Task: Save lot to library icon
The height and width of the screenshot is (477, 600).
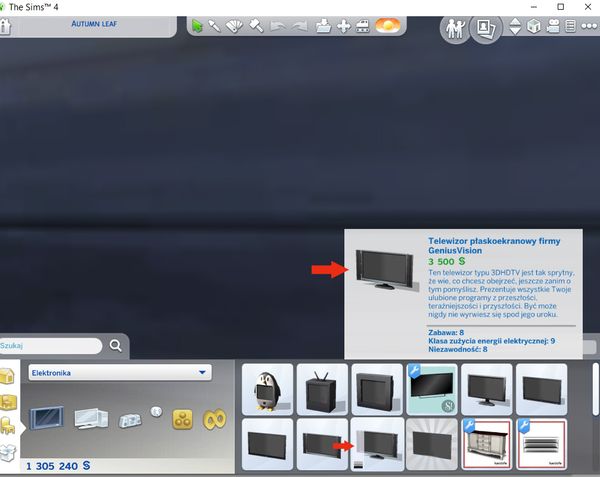Action: [x=323, y=26]
